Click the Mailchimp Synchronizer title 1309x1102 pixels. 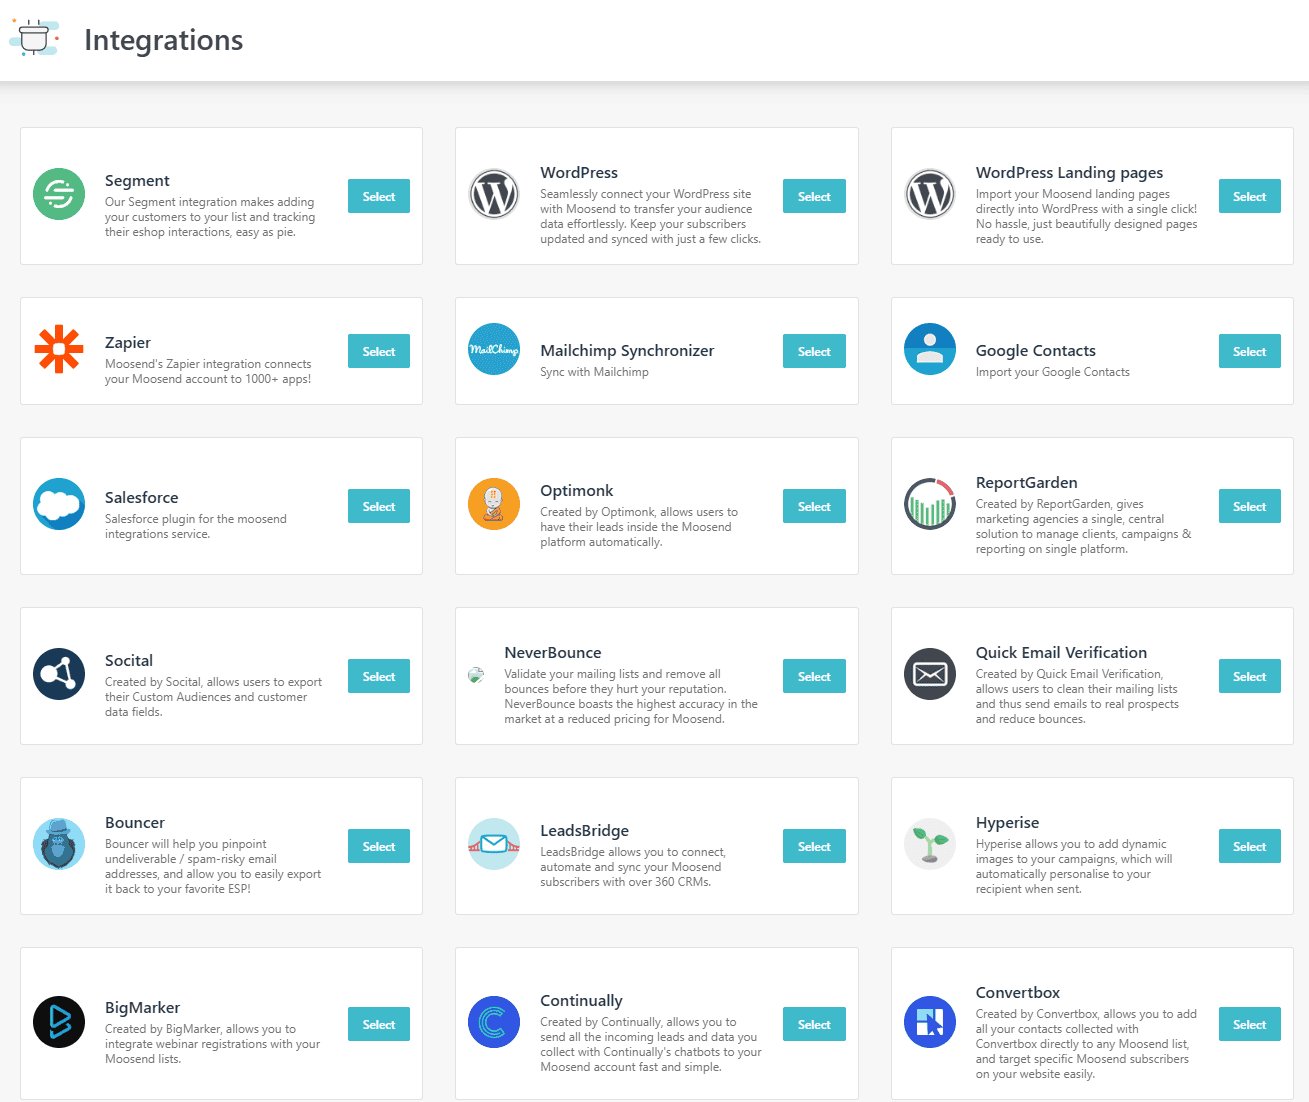pyautogui.click(x=627, y=351)
